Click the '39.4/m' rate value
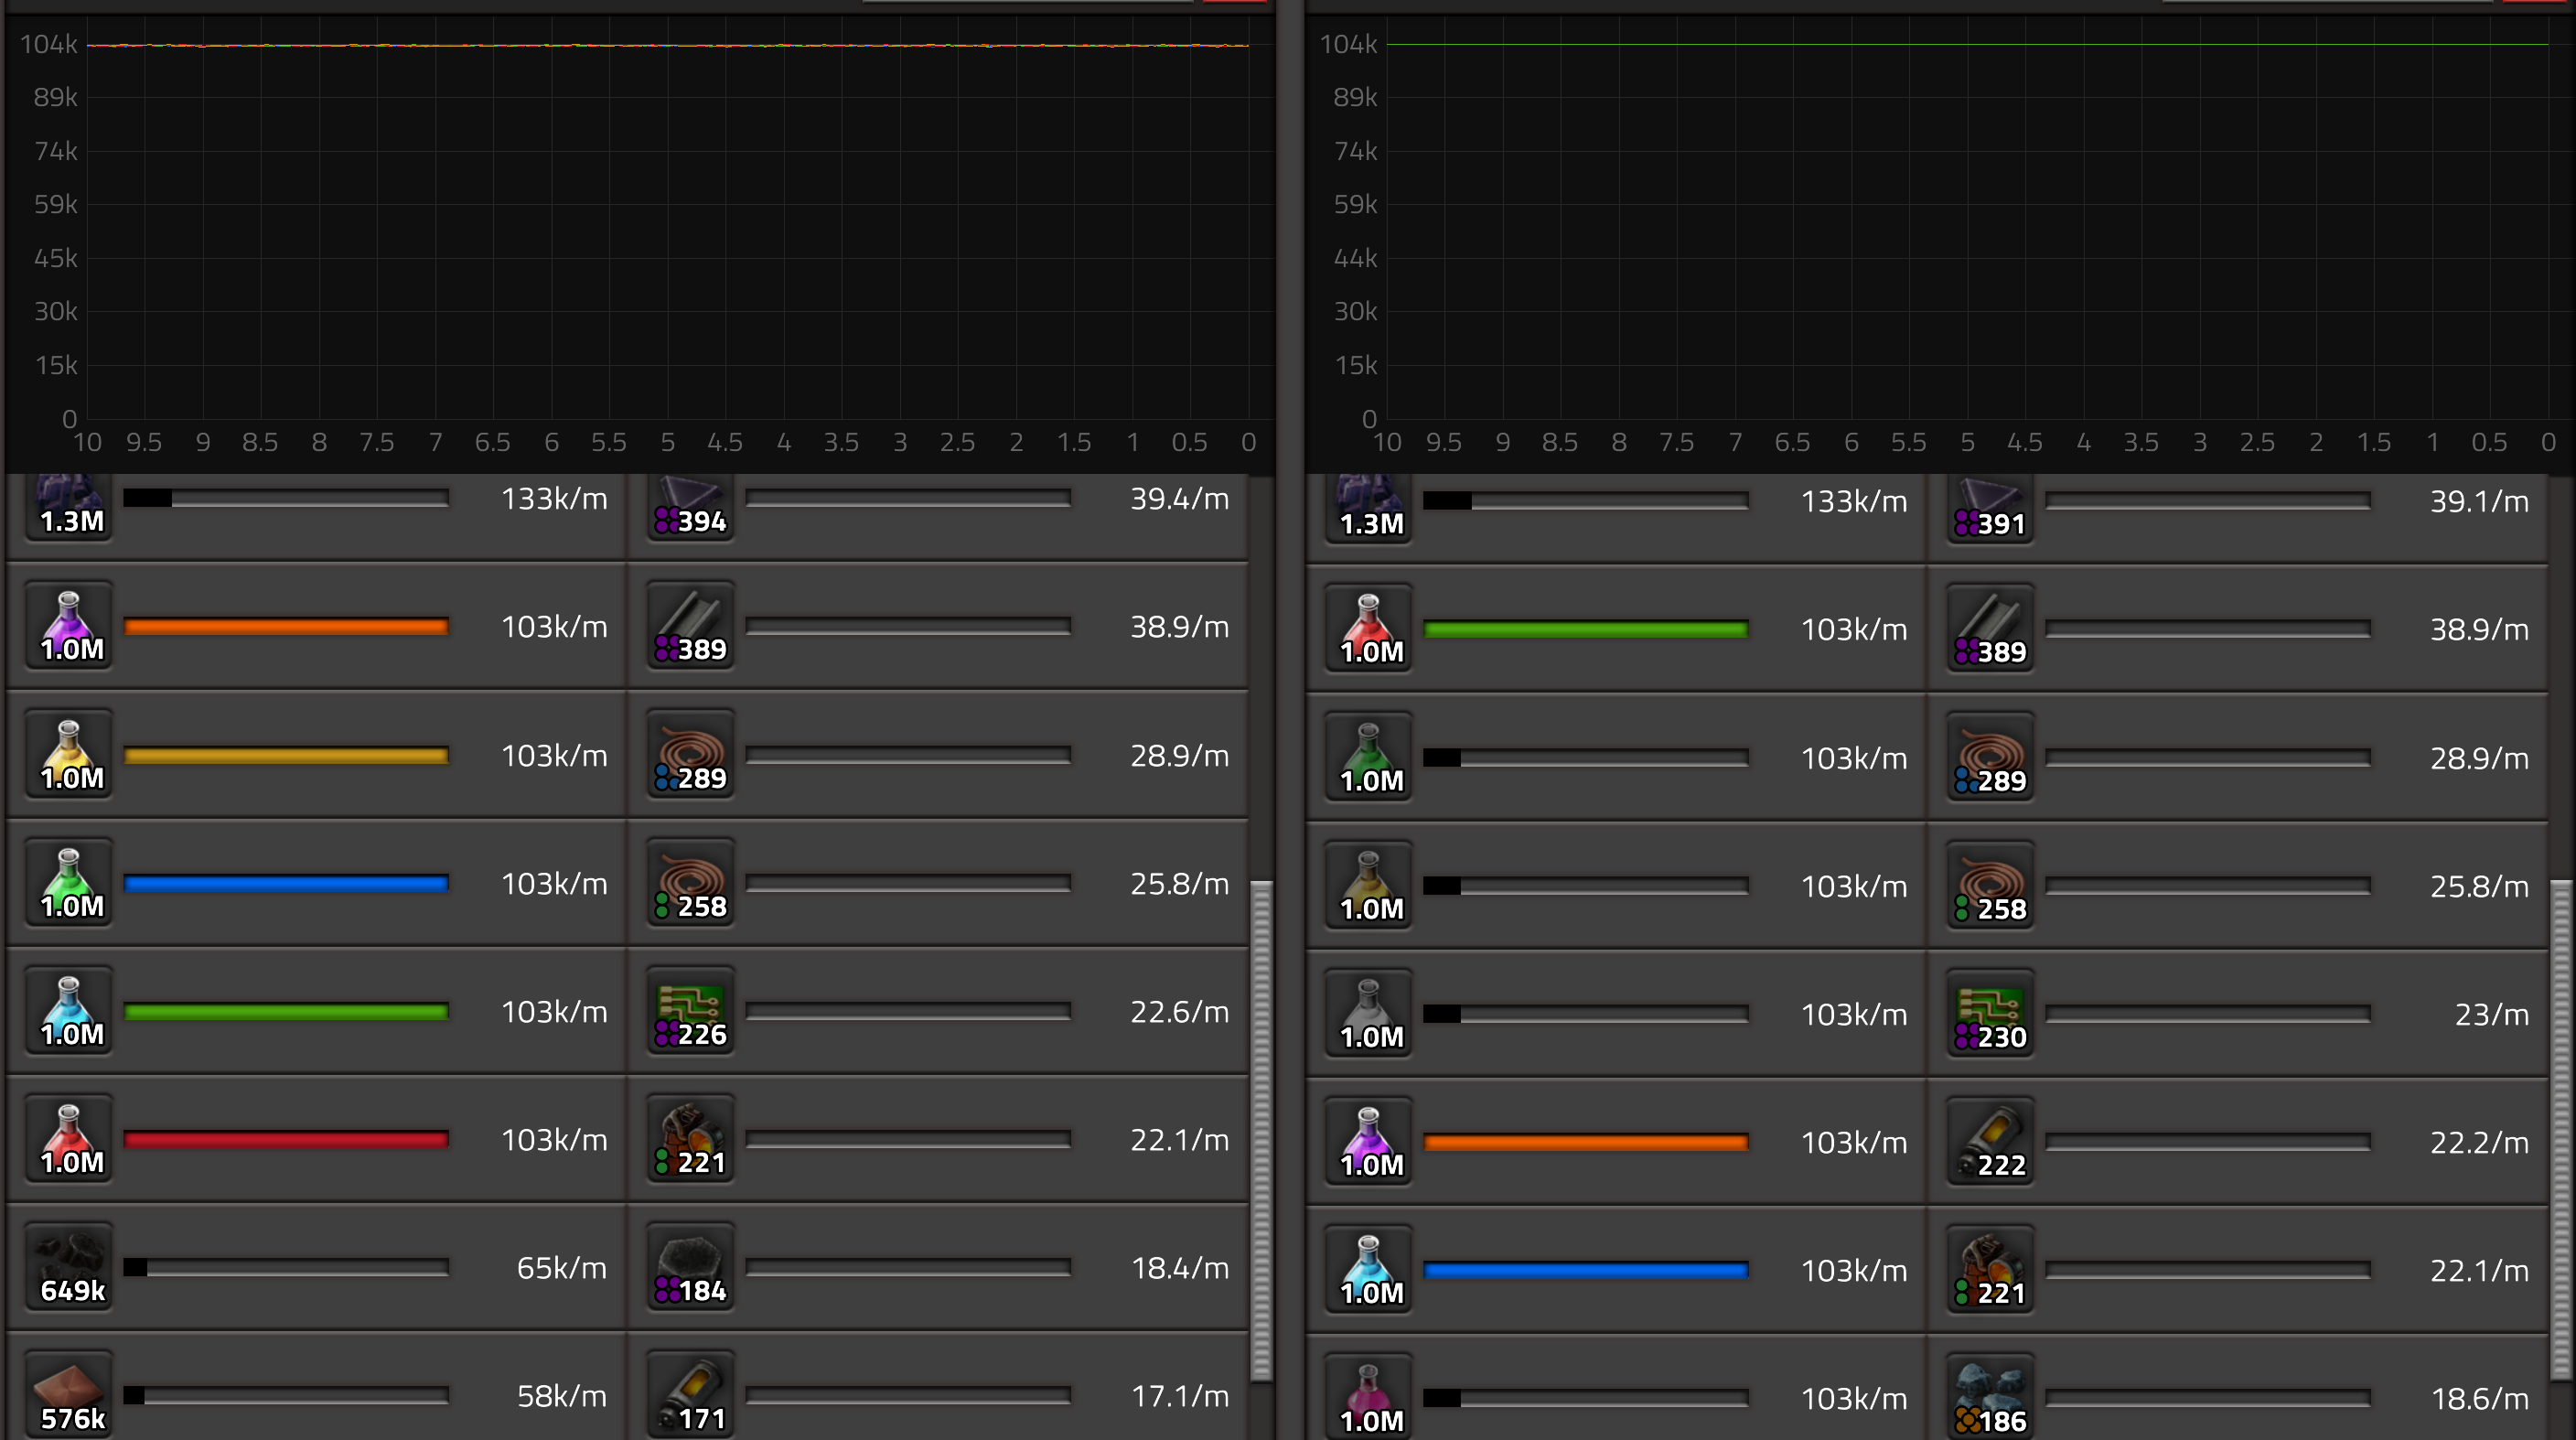Viewport: 2576px width, 1440px height. (1179, 498)
